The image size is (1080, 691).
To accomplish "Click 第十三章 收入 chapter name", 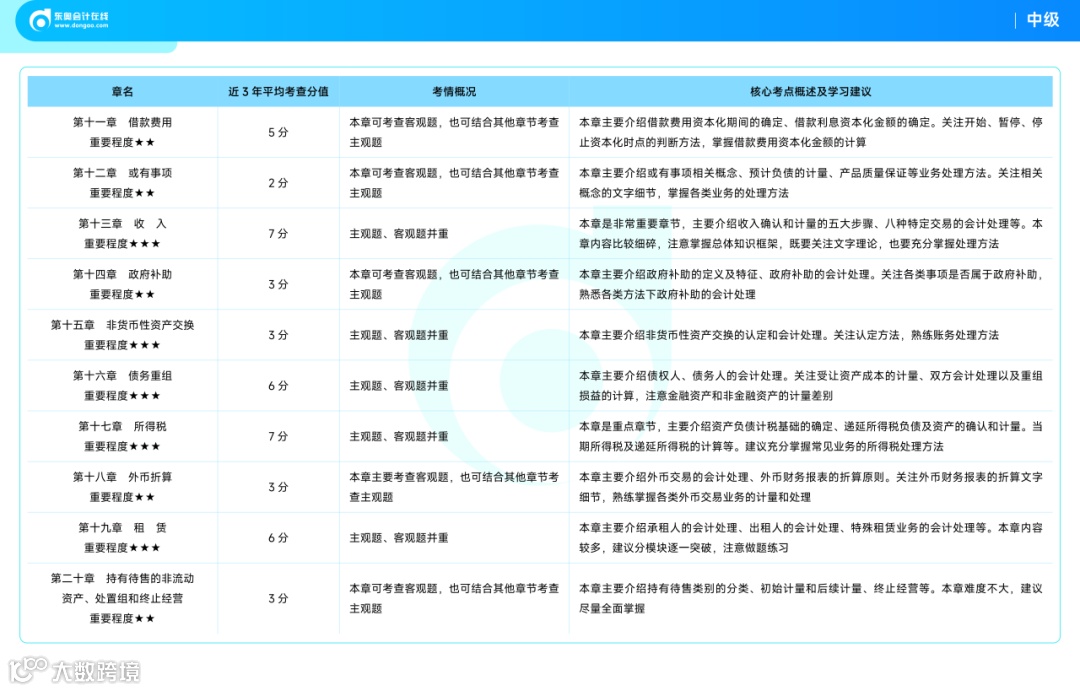I will coord(123,224).
